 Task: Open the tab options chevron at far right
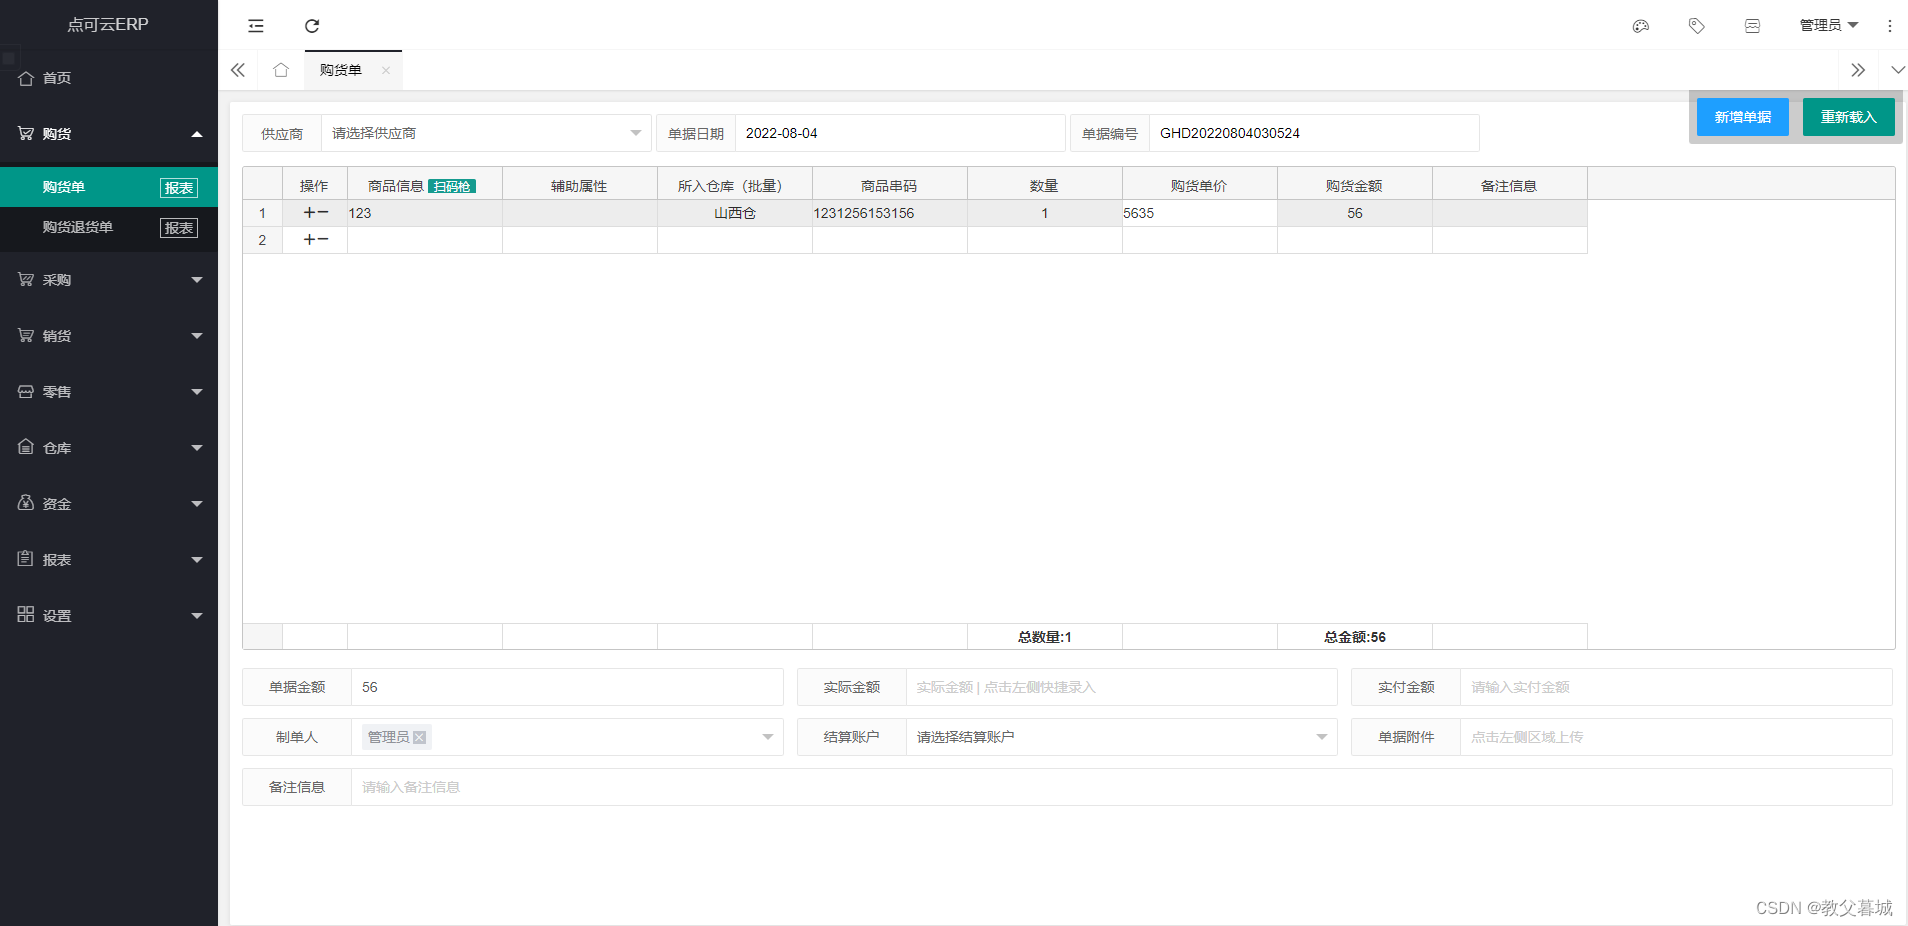pos(1898,70)
